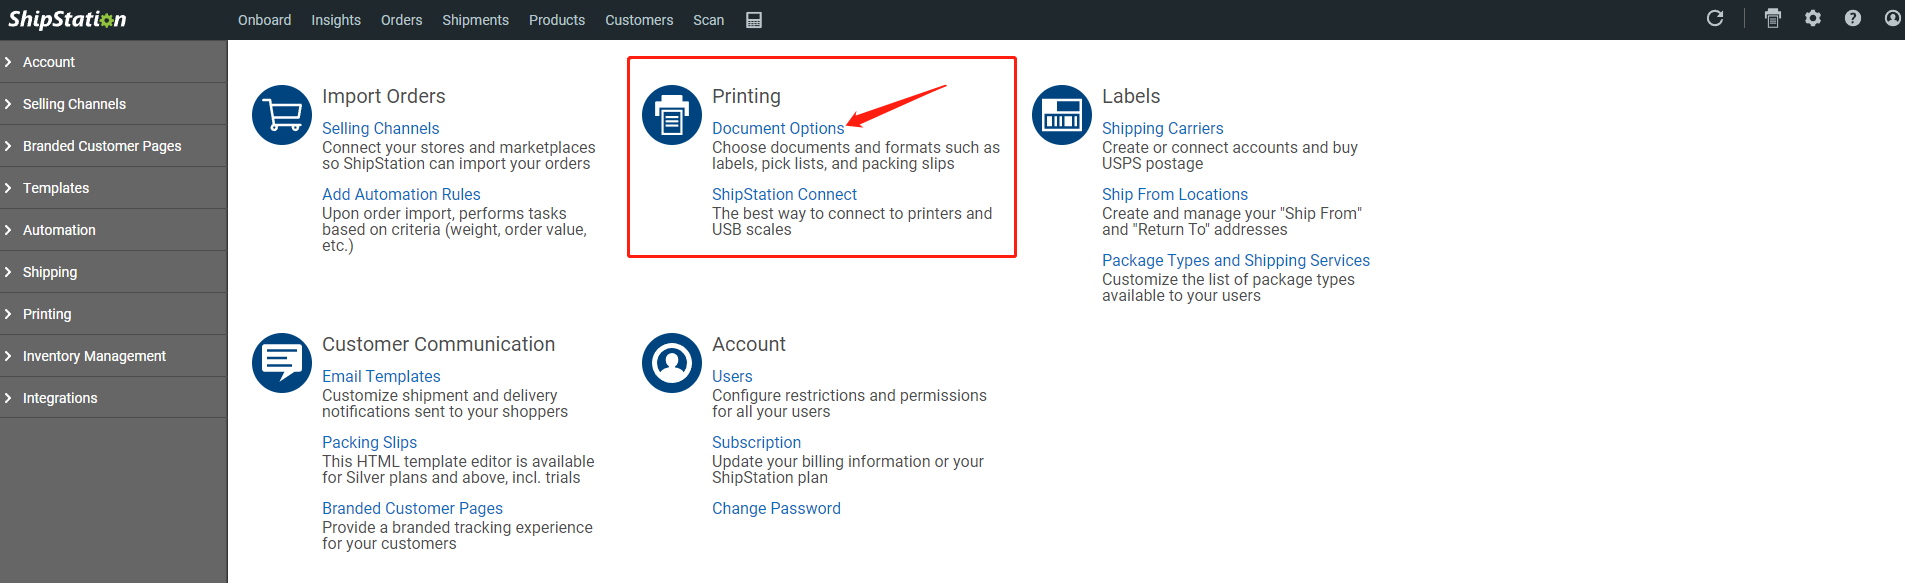1905x583 pixels.
Task: Expand the Selling Channels sidebar section
Action: tap(74, 104)
